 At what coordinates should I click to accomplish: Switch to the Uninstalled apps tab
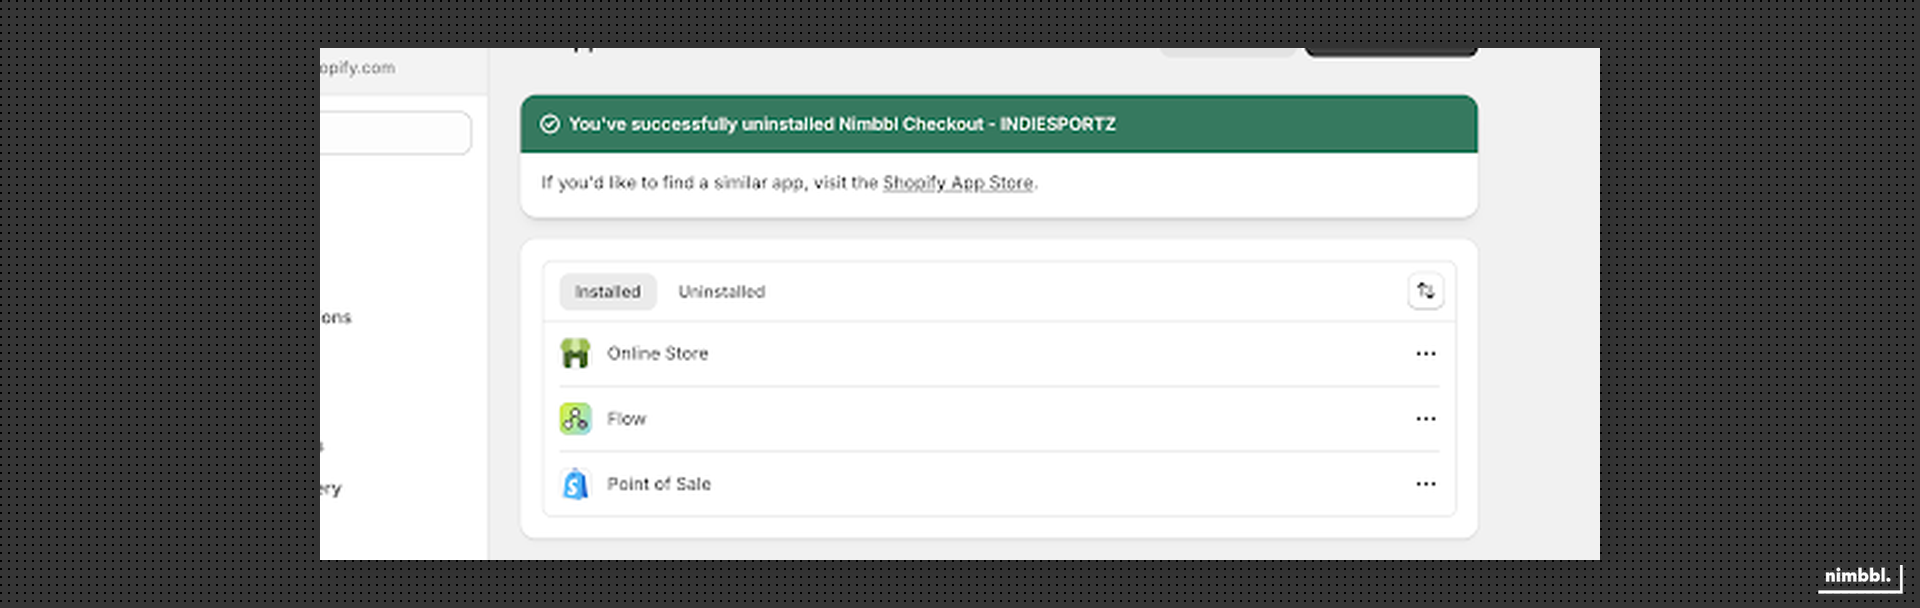[x=721, y=291]
